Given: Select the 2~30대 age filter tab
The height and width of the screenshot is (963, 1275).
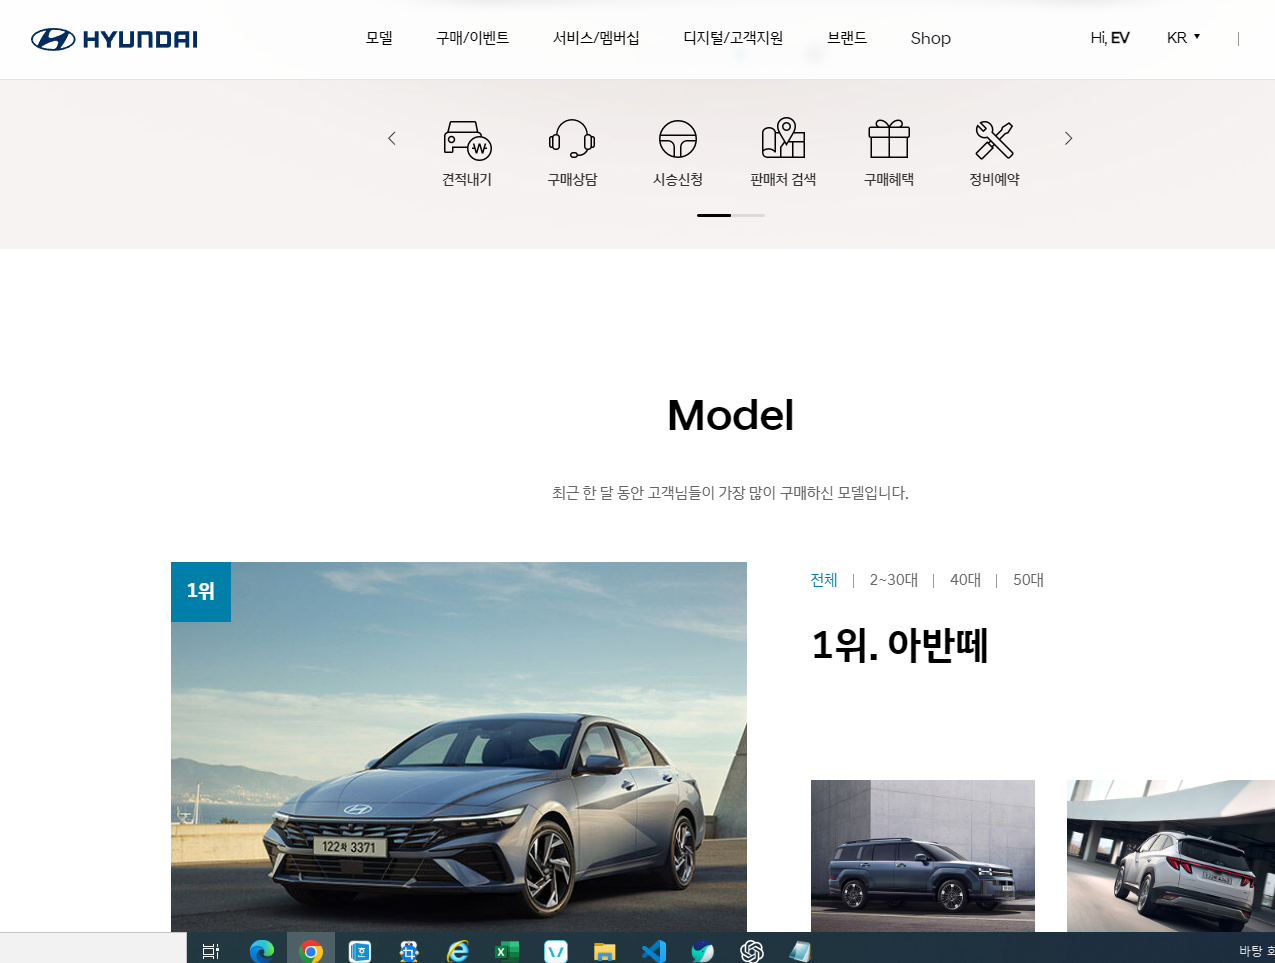Looking at the screenshot, I should point(893,580).
